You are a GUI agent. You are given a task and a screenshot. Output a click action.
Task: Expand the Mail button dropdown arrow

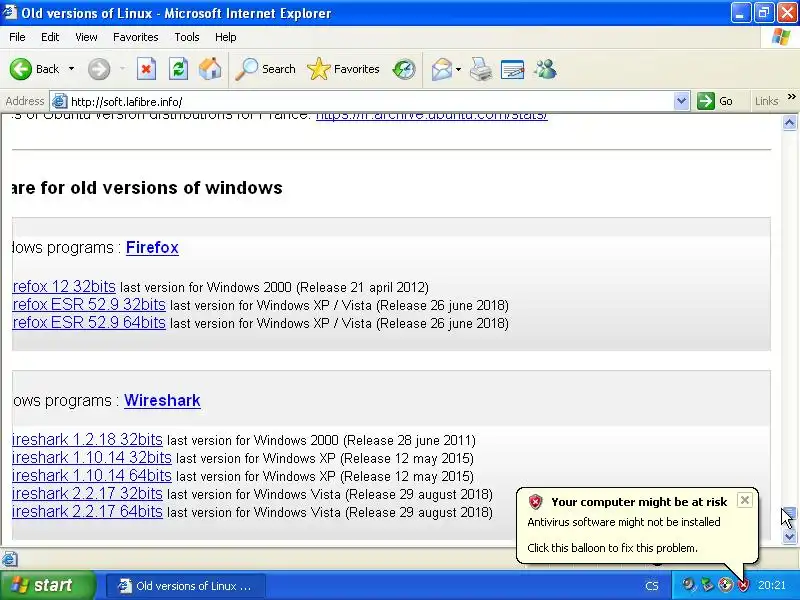(x=458, y=69)
